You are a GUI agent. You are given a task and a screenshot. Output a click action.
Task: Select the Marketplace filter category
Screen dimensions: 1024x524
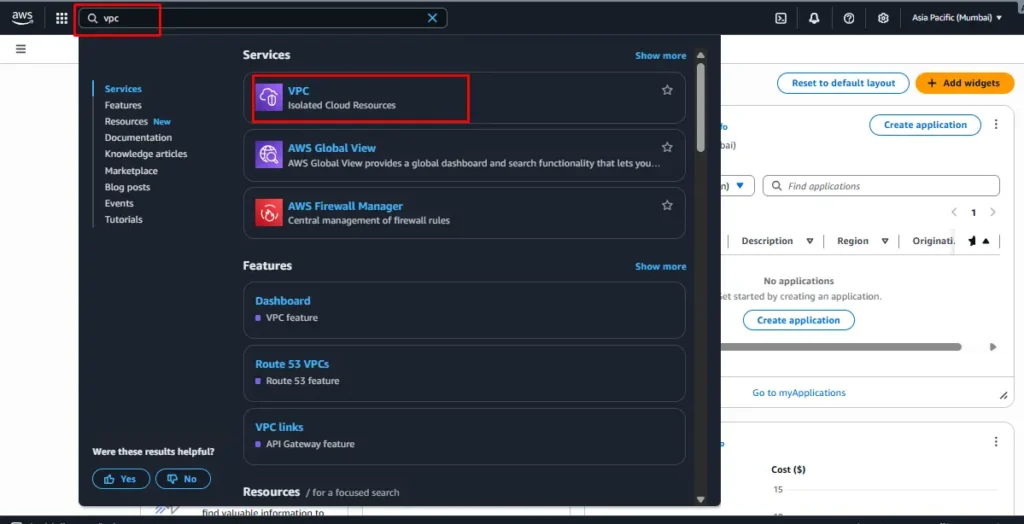(131, 171)
